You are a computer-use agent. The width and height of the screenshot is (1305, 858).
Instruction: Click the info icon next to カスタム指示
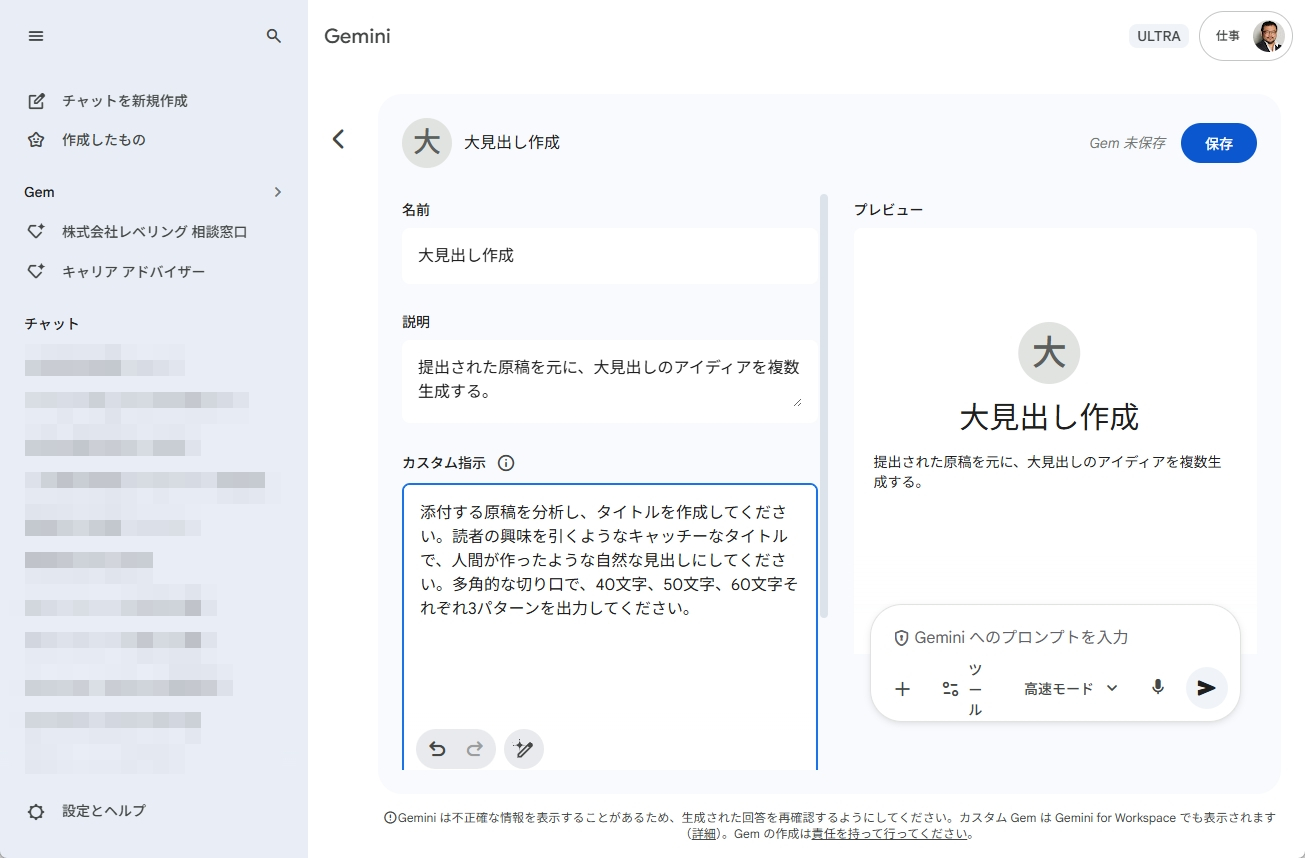coord(506,463)
